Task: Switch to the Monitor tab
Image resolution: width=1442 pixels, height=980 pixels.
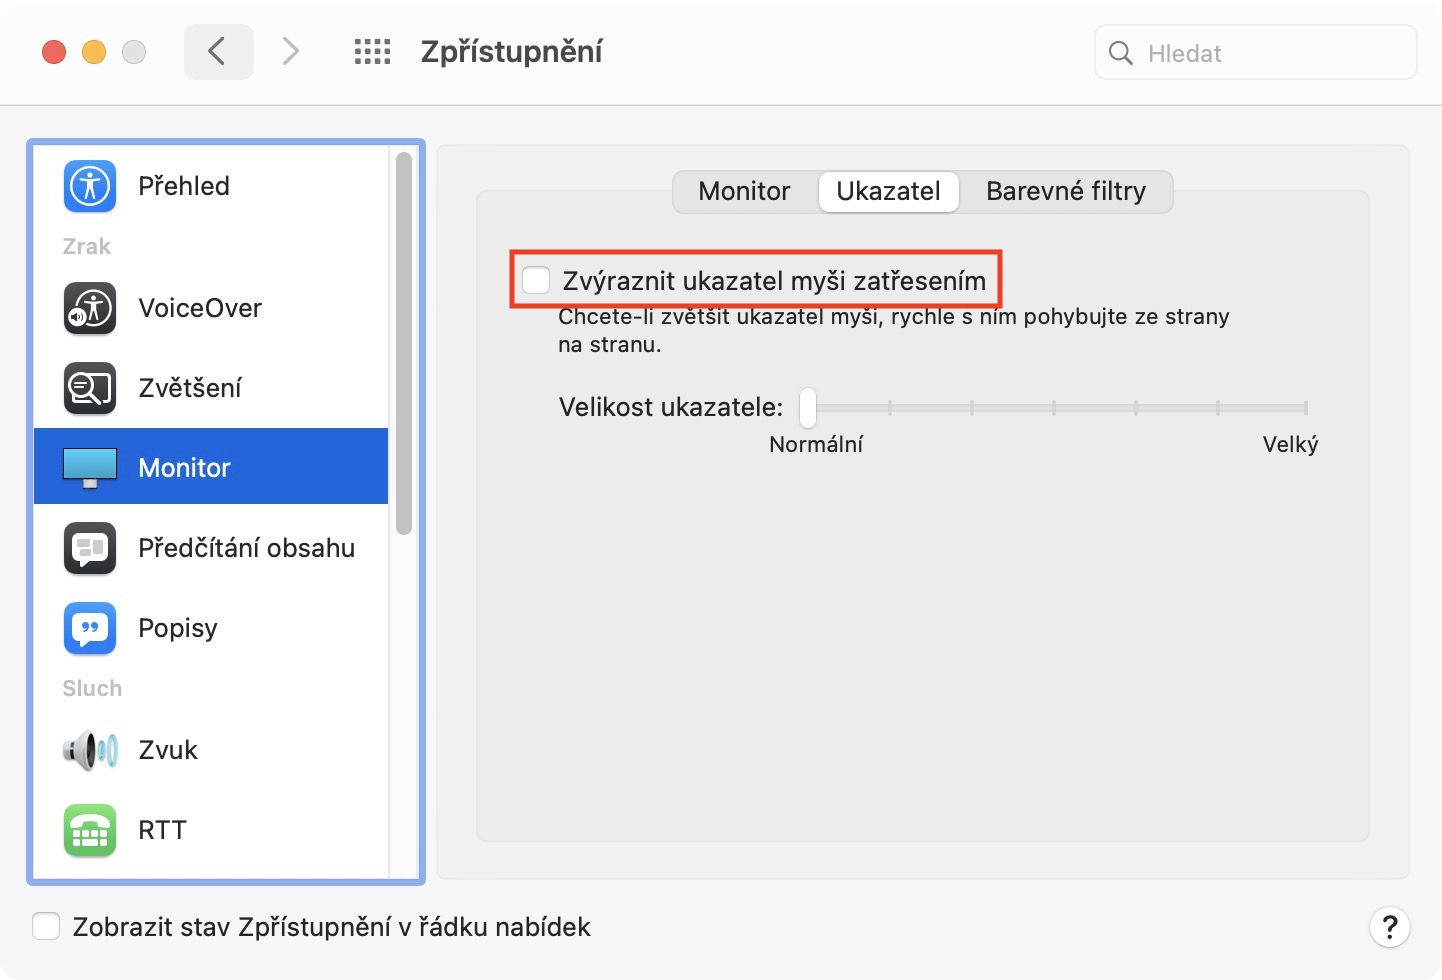Action: 744,191
